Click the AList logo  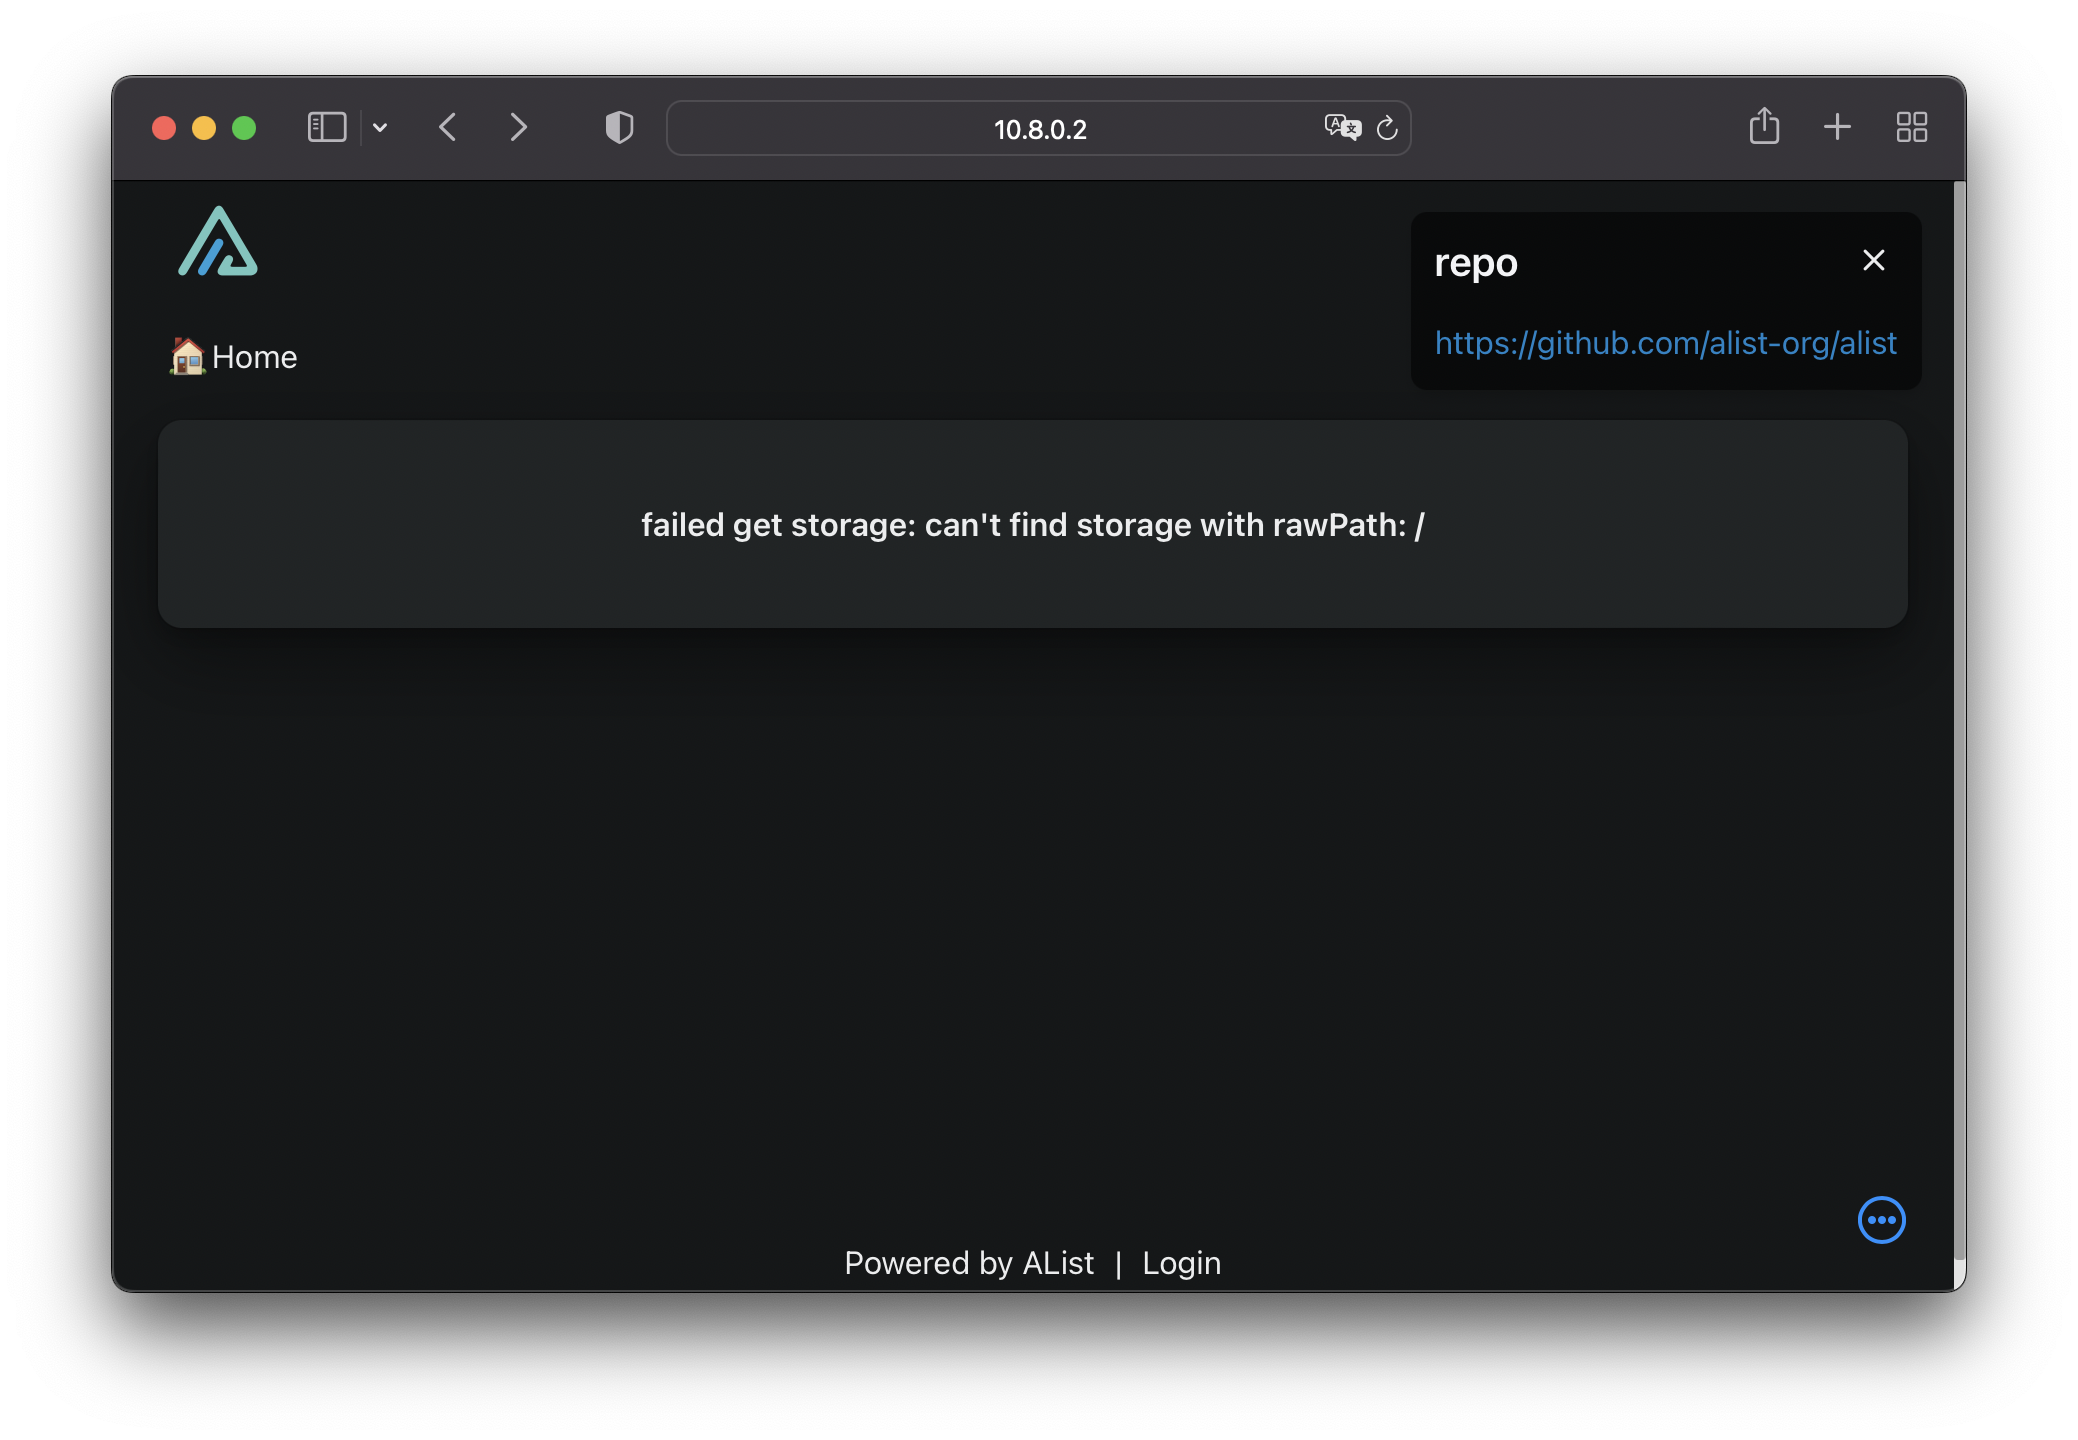[218, 241]
